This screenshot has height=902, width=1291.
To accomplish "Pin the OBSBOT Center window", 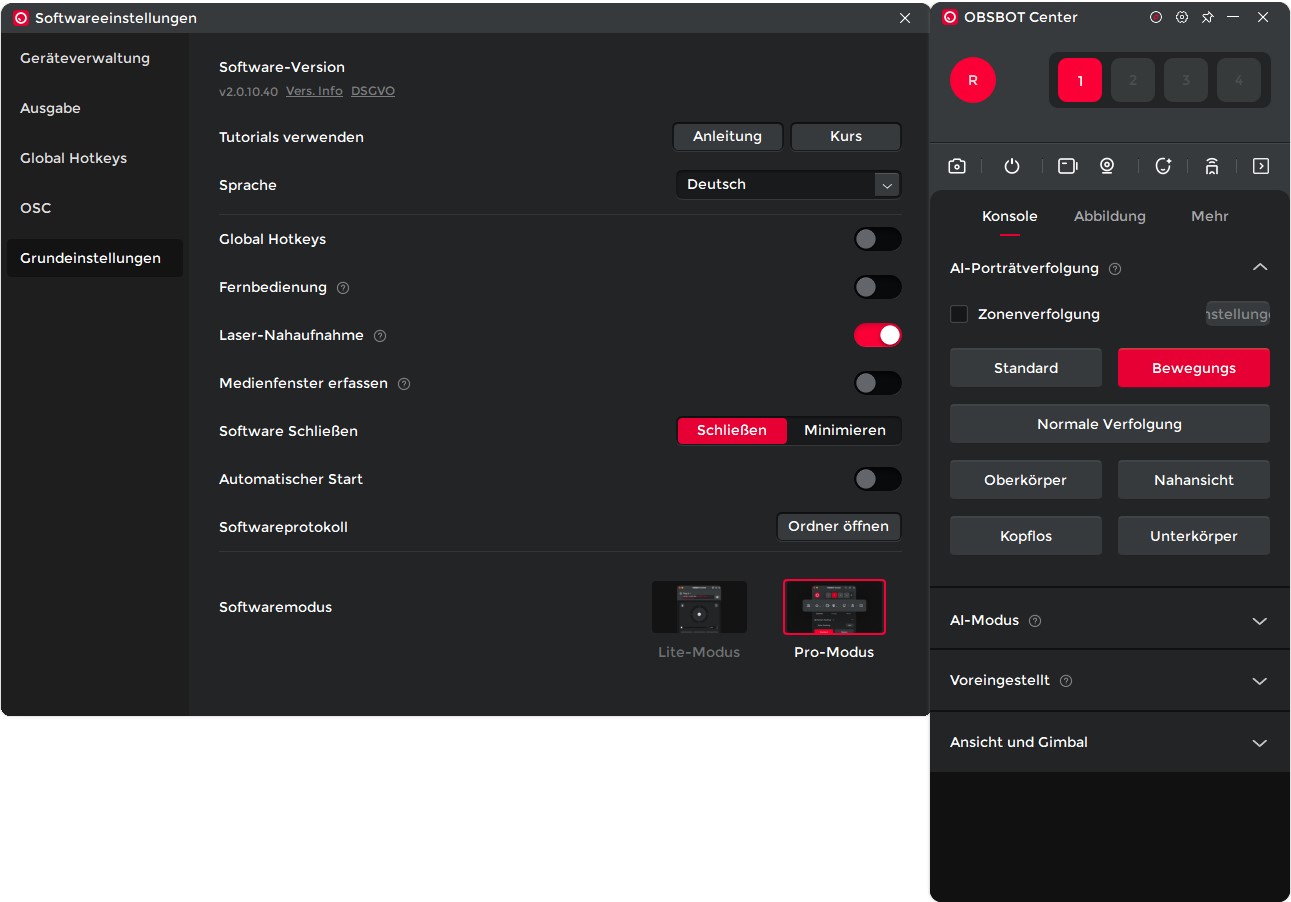I will 1207,18.
